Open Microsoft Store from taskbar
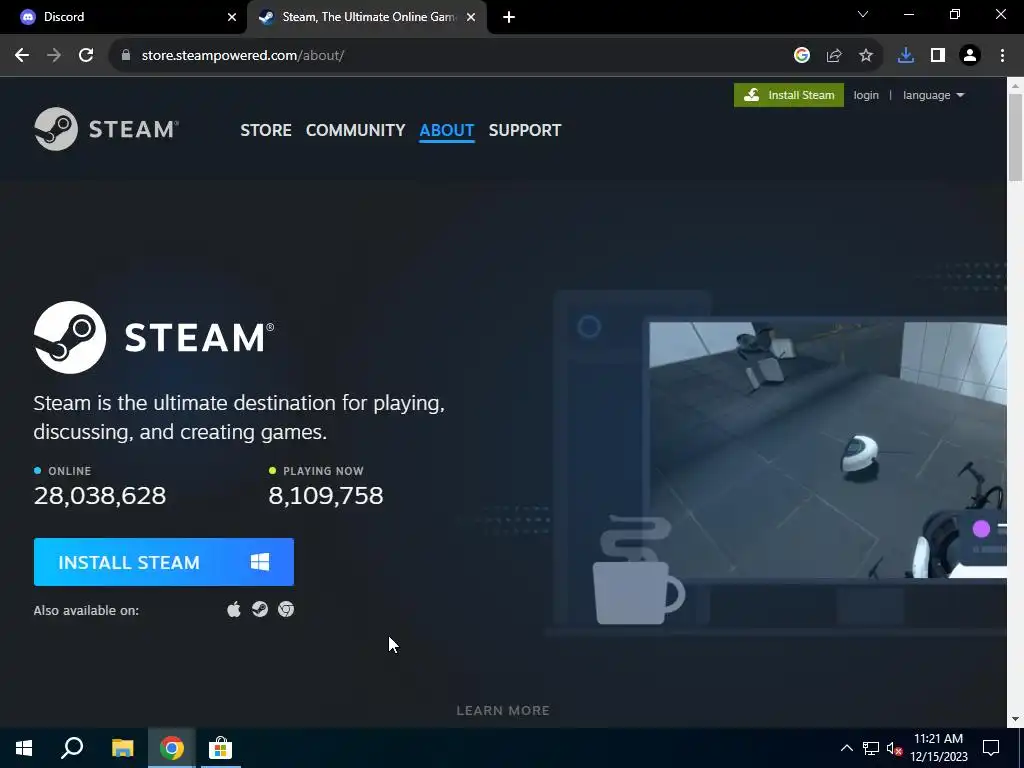 220,748
